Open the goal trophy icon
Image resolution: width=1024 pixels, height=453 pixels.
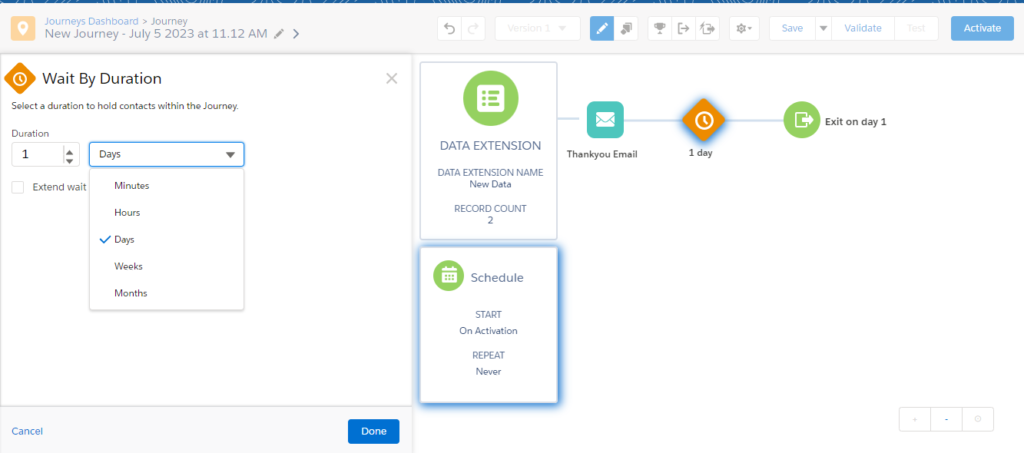pos(658,28)
